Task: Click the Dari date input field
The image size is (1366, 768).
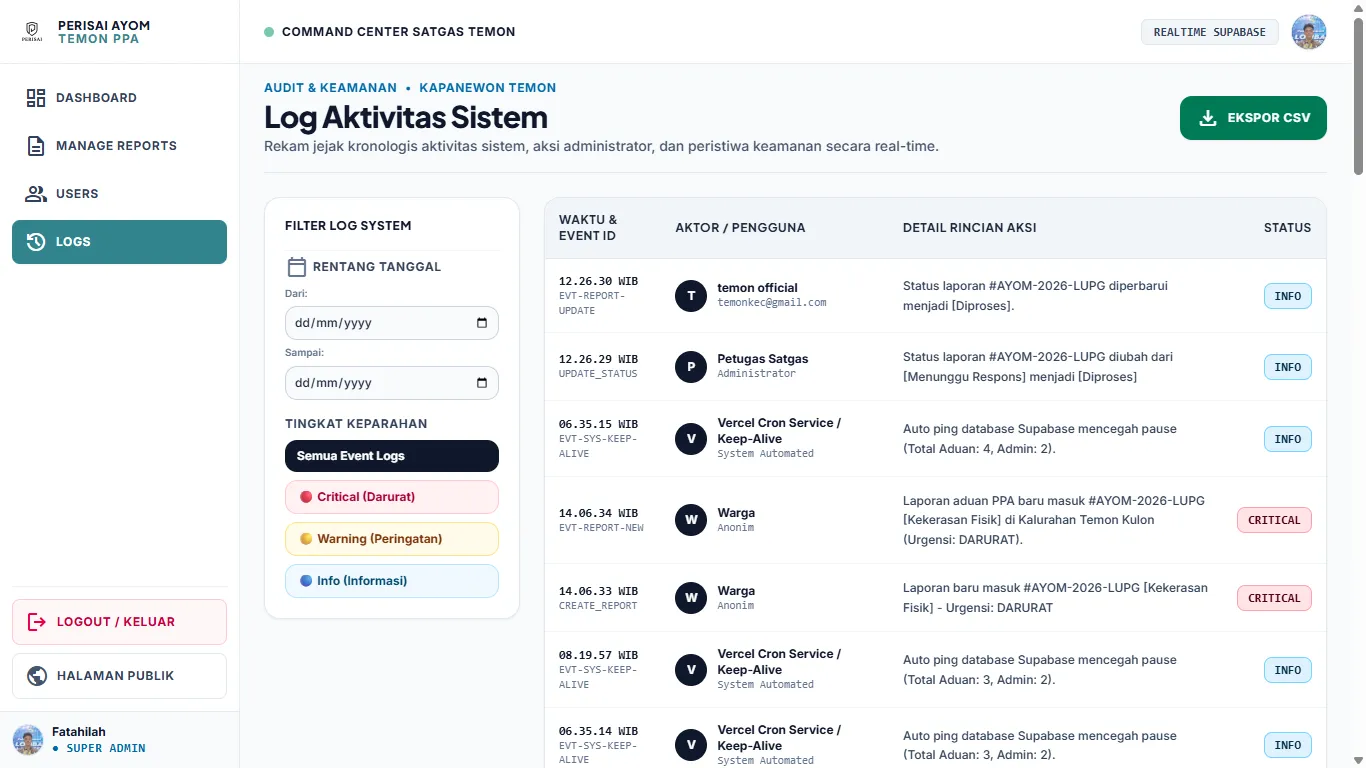Action: (x=392, y=323)
